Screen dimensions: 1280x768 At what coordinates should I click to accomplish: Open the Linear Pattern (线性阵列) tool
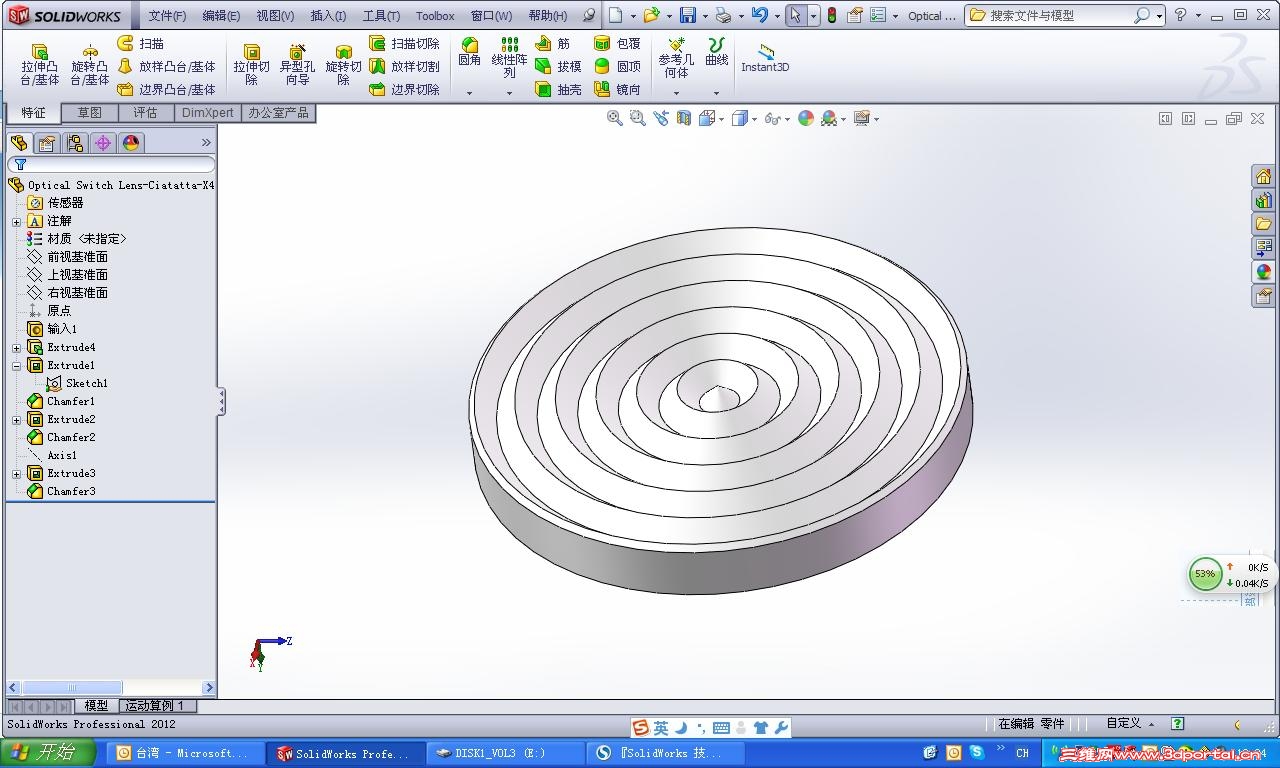coord(509,58)
